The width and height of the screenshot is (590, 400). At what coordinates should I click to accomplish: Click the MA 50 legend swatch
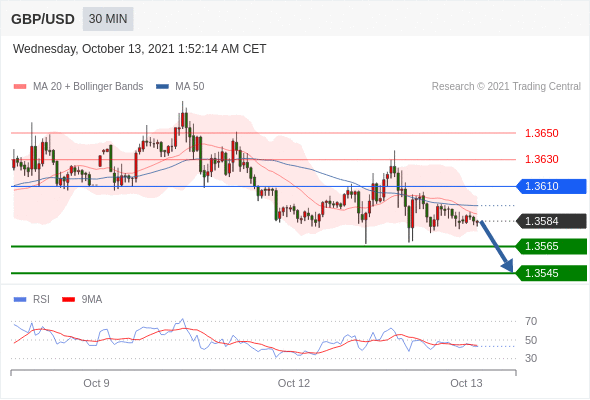[162, 87]
